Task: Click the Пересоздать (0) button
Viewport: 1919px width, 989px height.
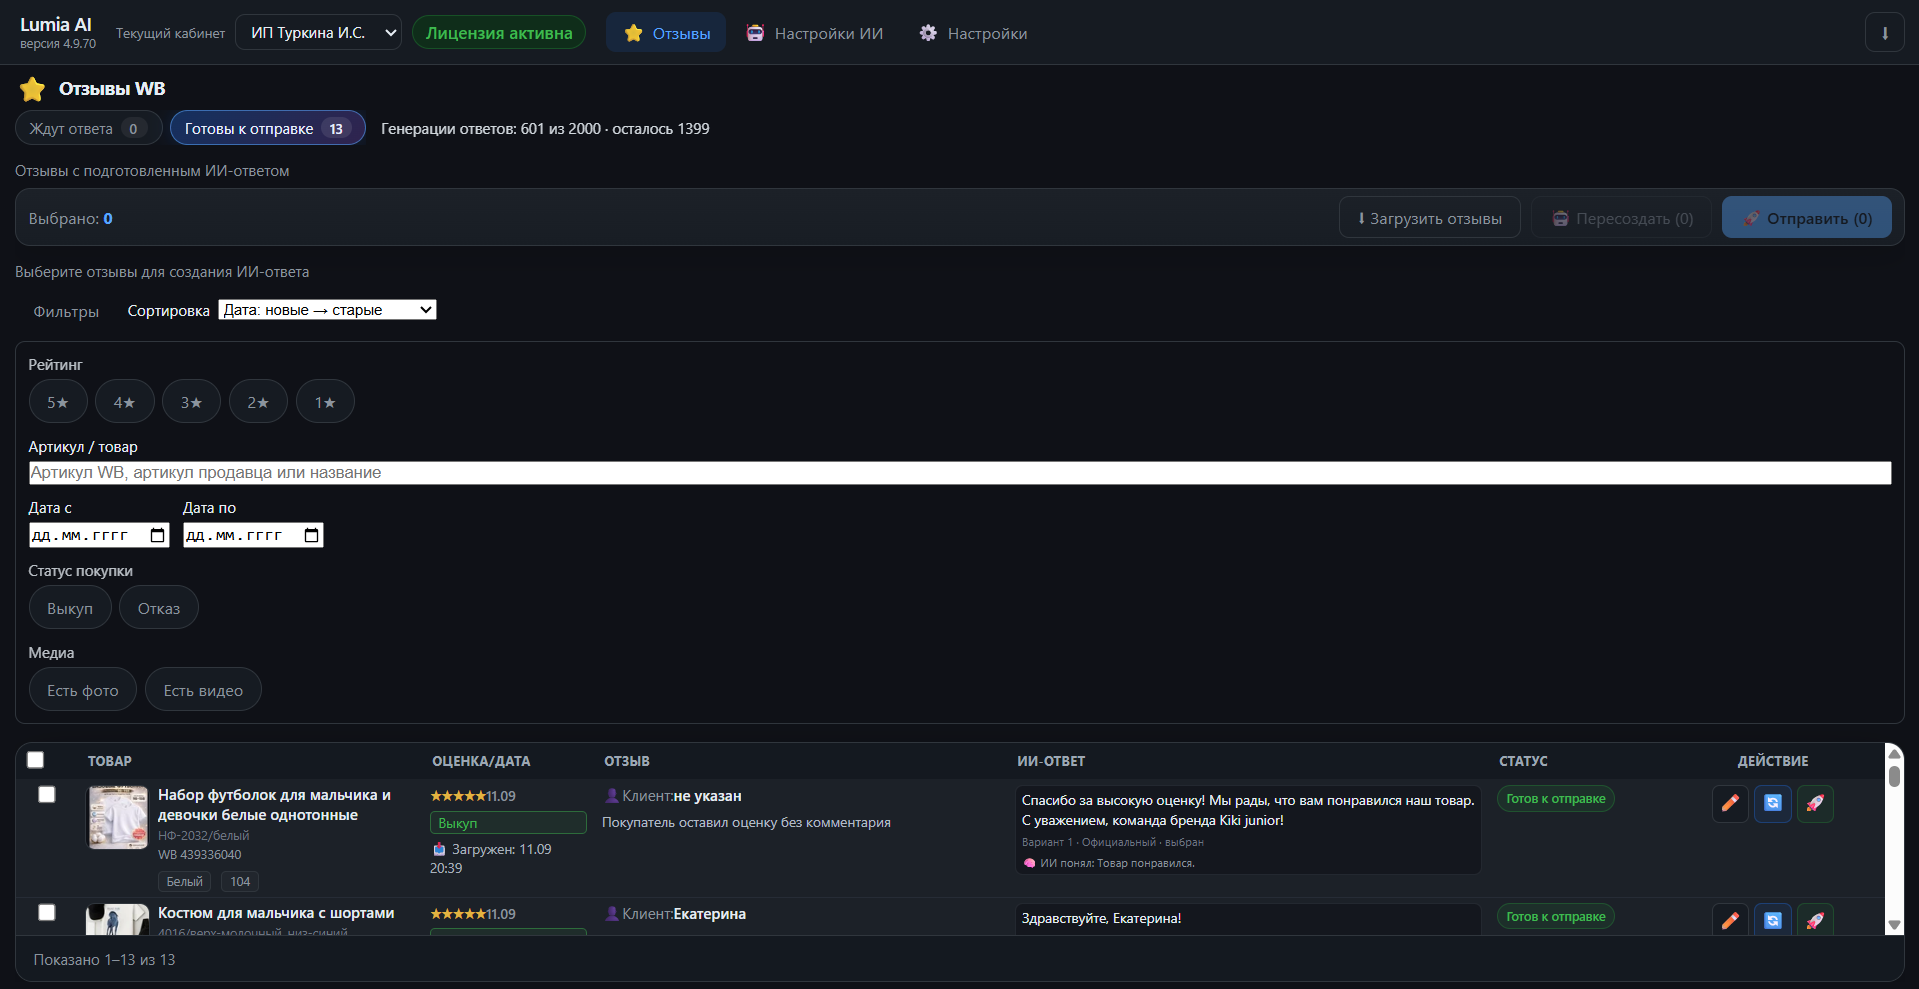Action: [x=1622, y=218]
